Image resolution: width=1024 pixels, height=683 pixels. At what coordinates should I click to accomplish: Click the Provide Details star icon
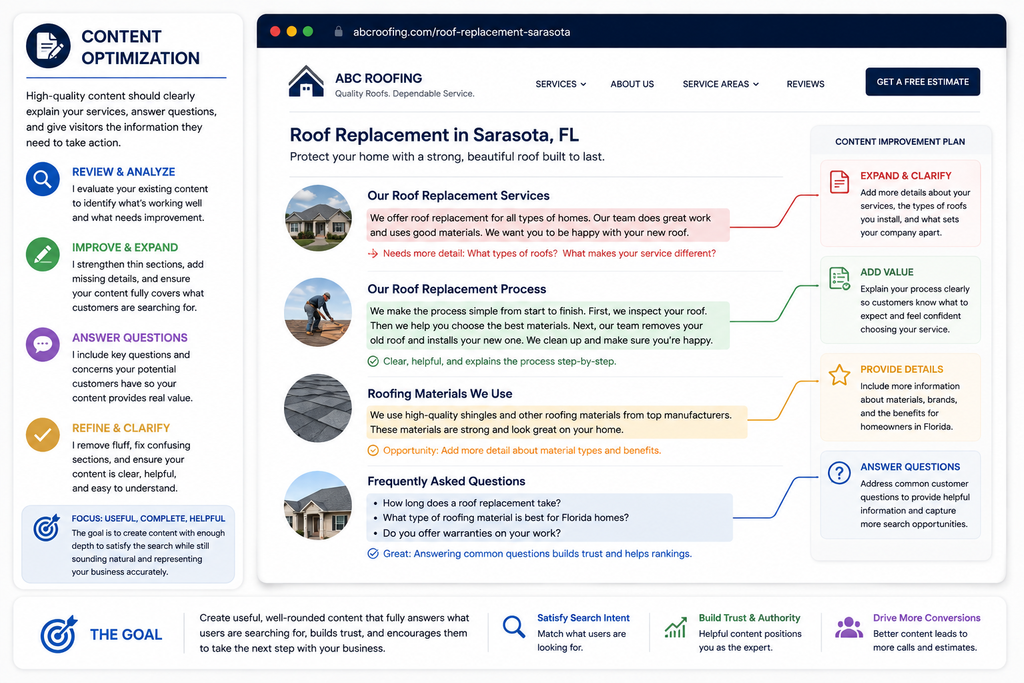pyautogui.click(x=839, y=375)
